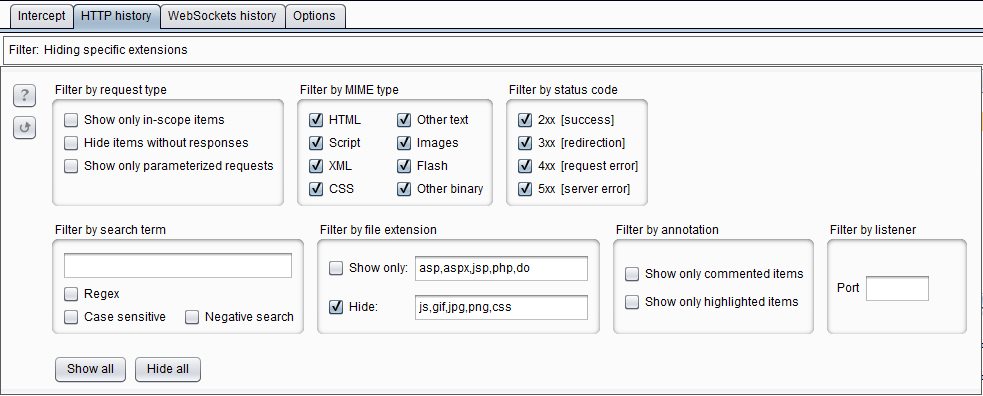
Task: Toggle 5xx server error checkbox
Action: 525,189
